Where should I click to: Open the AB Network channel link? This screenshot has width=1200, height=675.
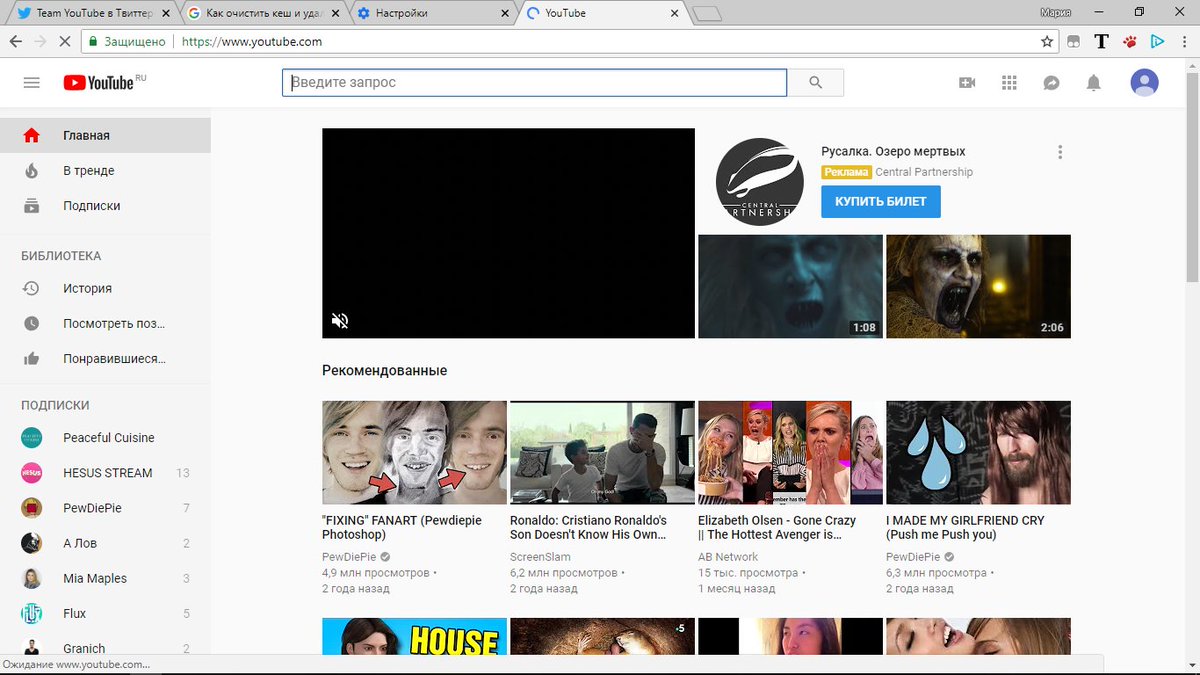click(x=728, y=557)
